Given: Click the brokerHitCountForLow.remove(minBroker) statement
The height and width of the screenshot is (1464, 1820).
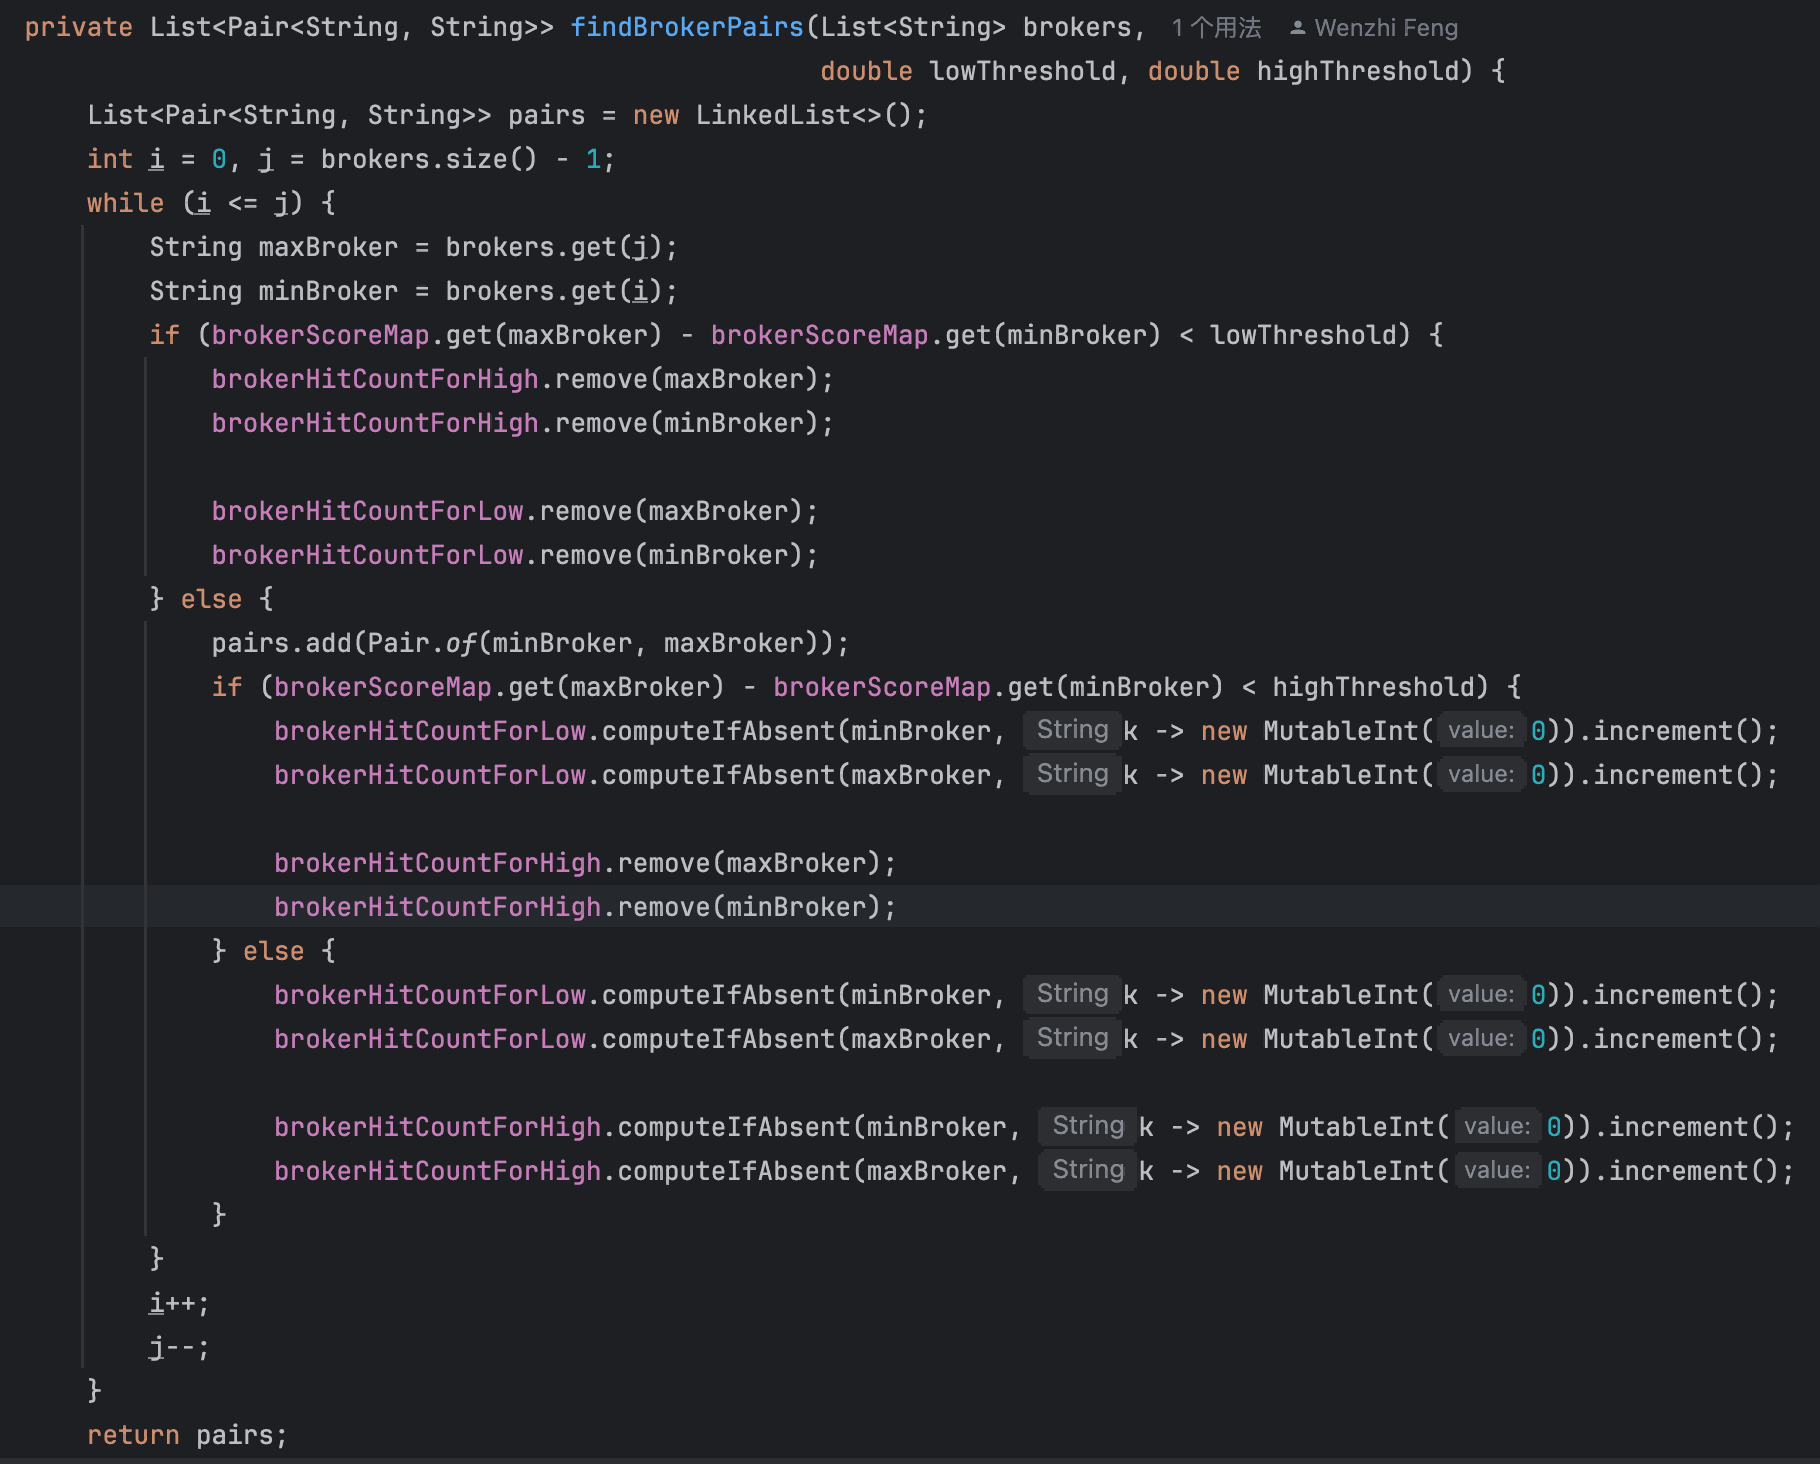Looking at the screenshot, I should point(514,555).
